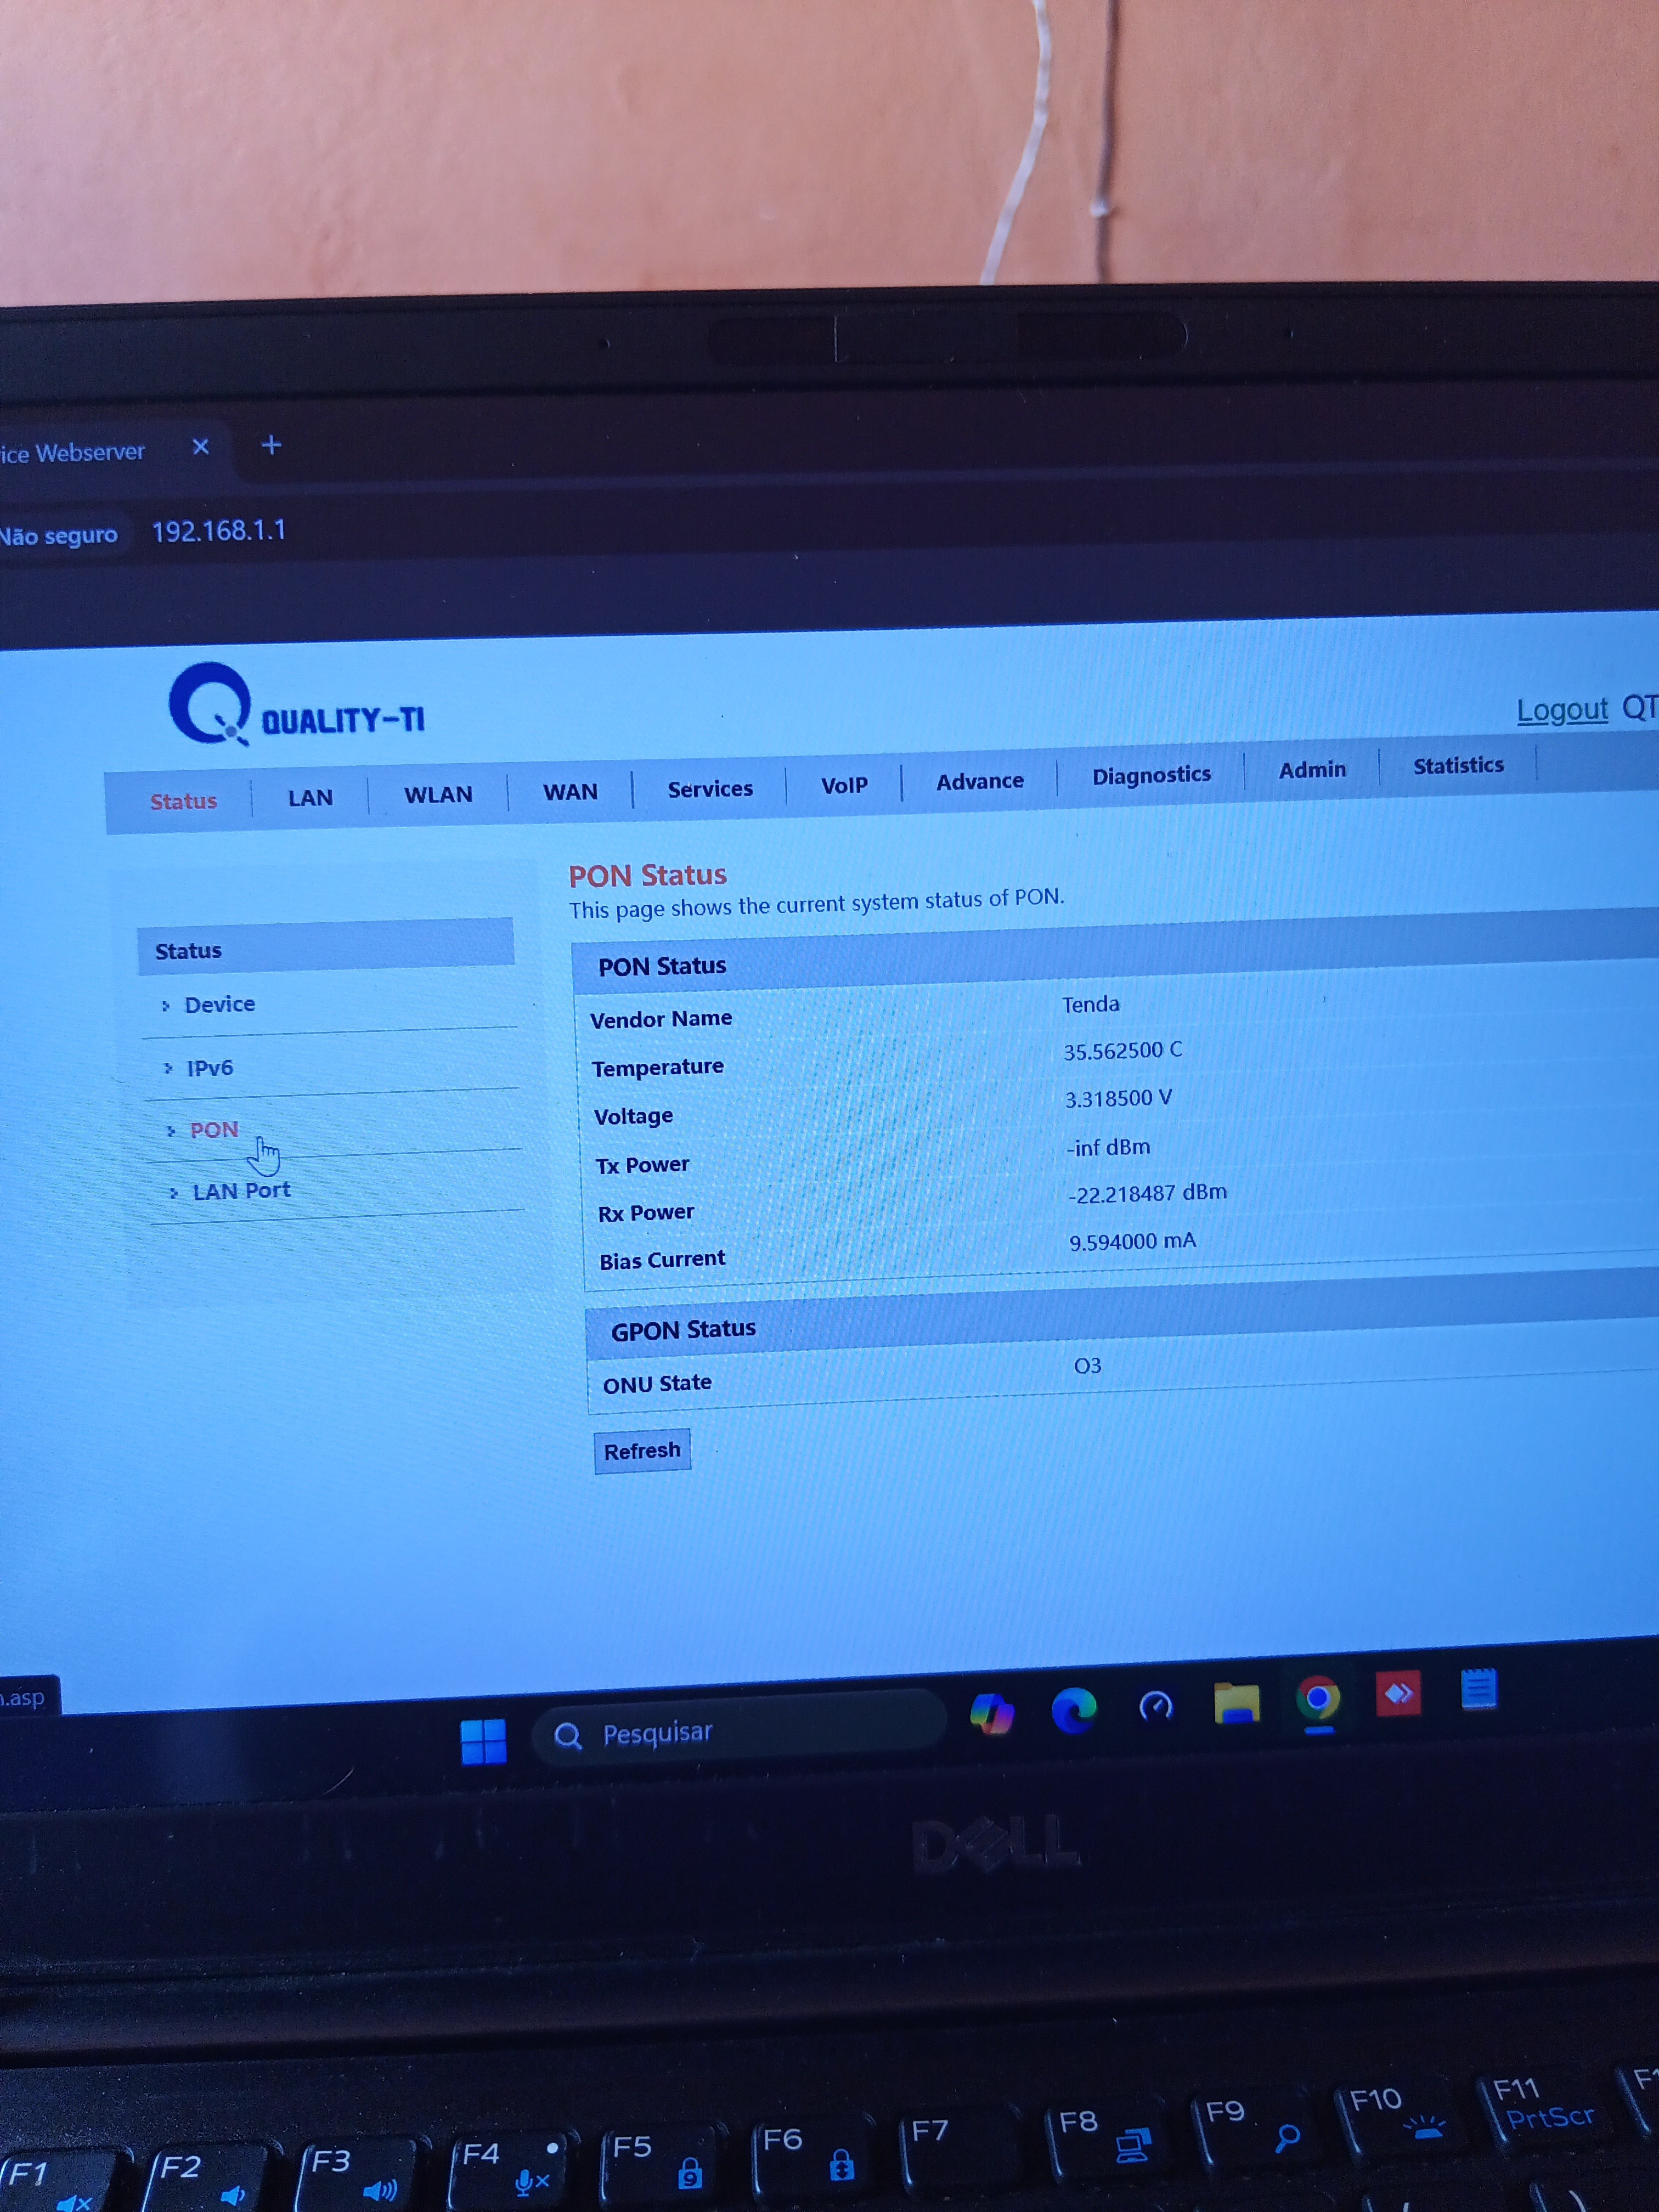Switch to the WLAN tab

click(438, 795)
